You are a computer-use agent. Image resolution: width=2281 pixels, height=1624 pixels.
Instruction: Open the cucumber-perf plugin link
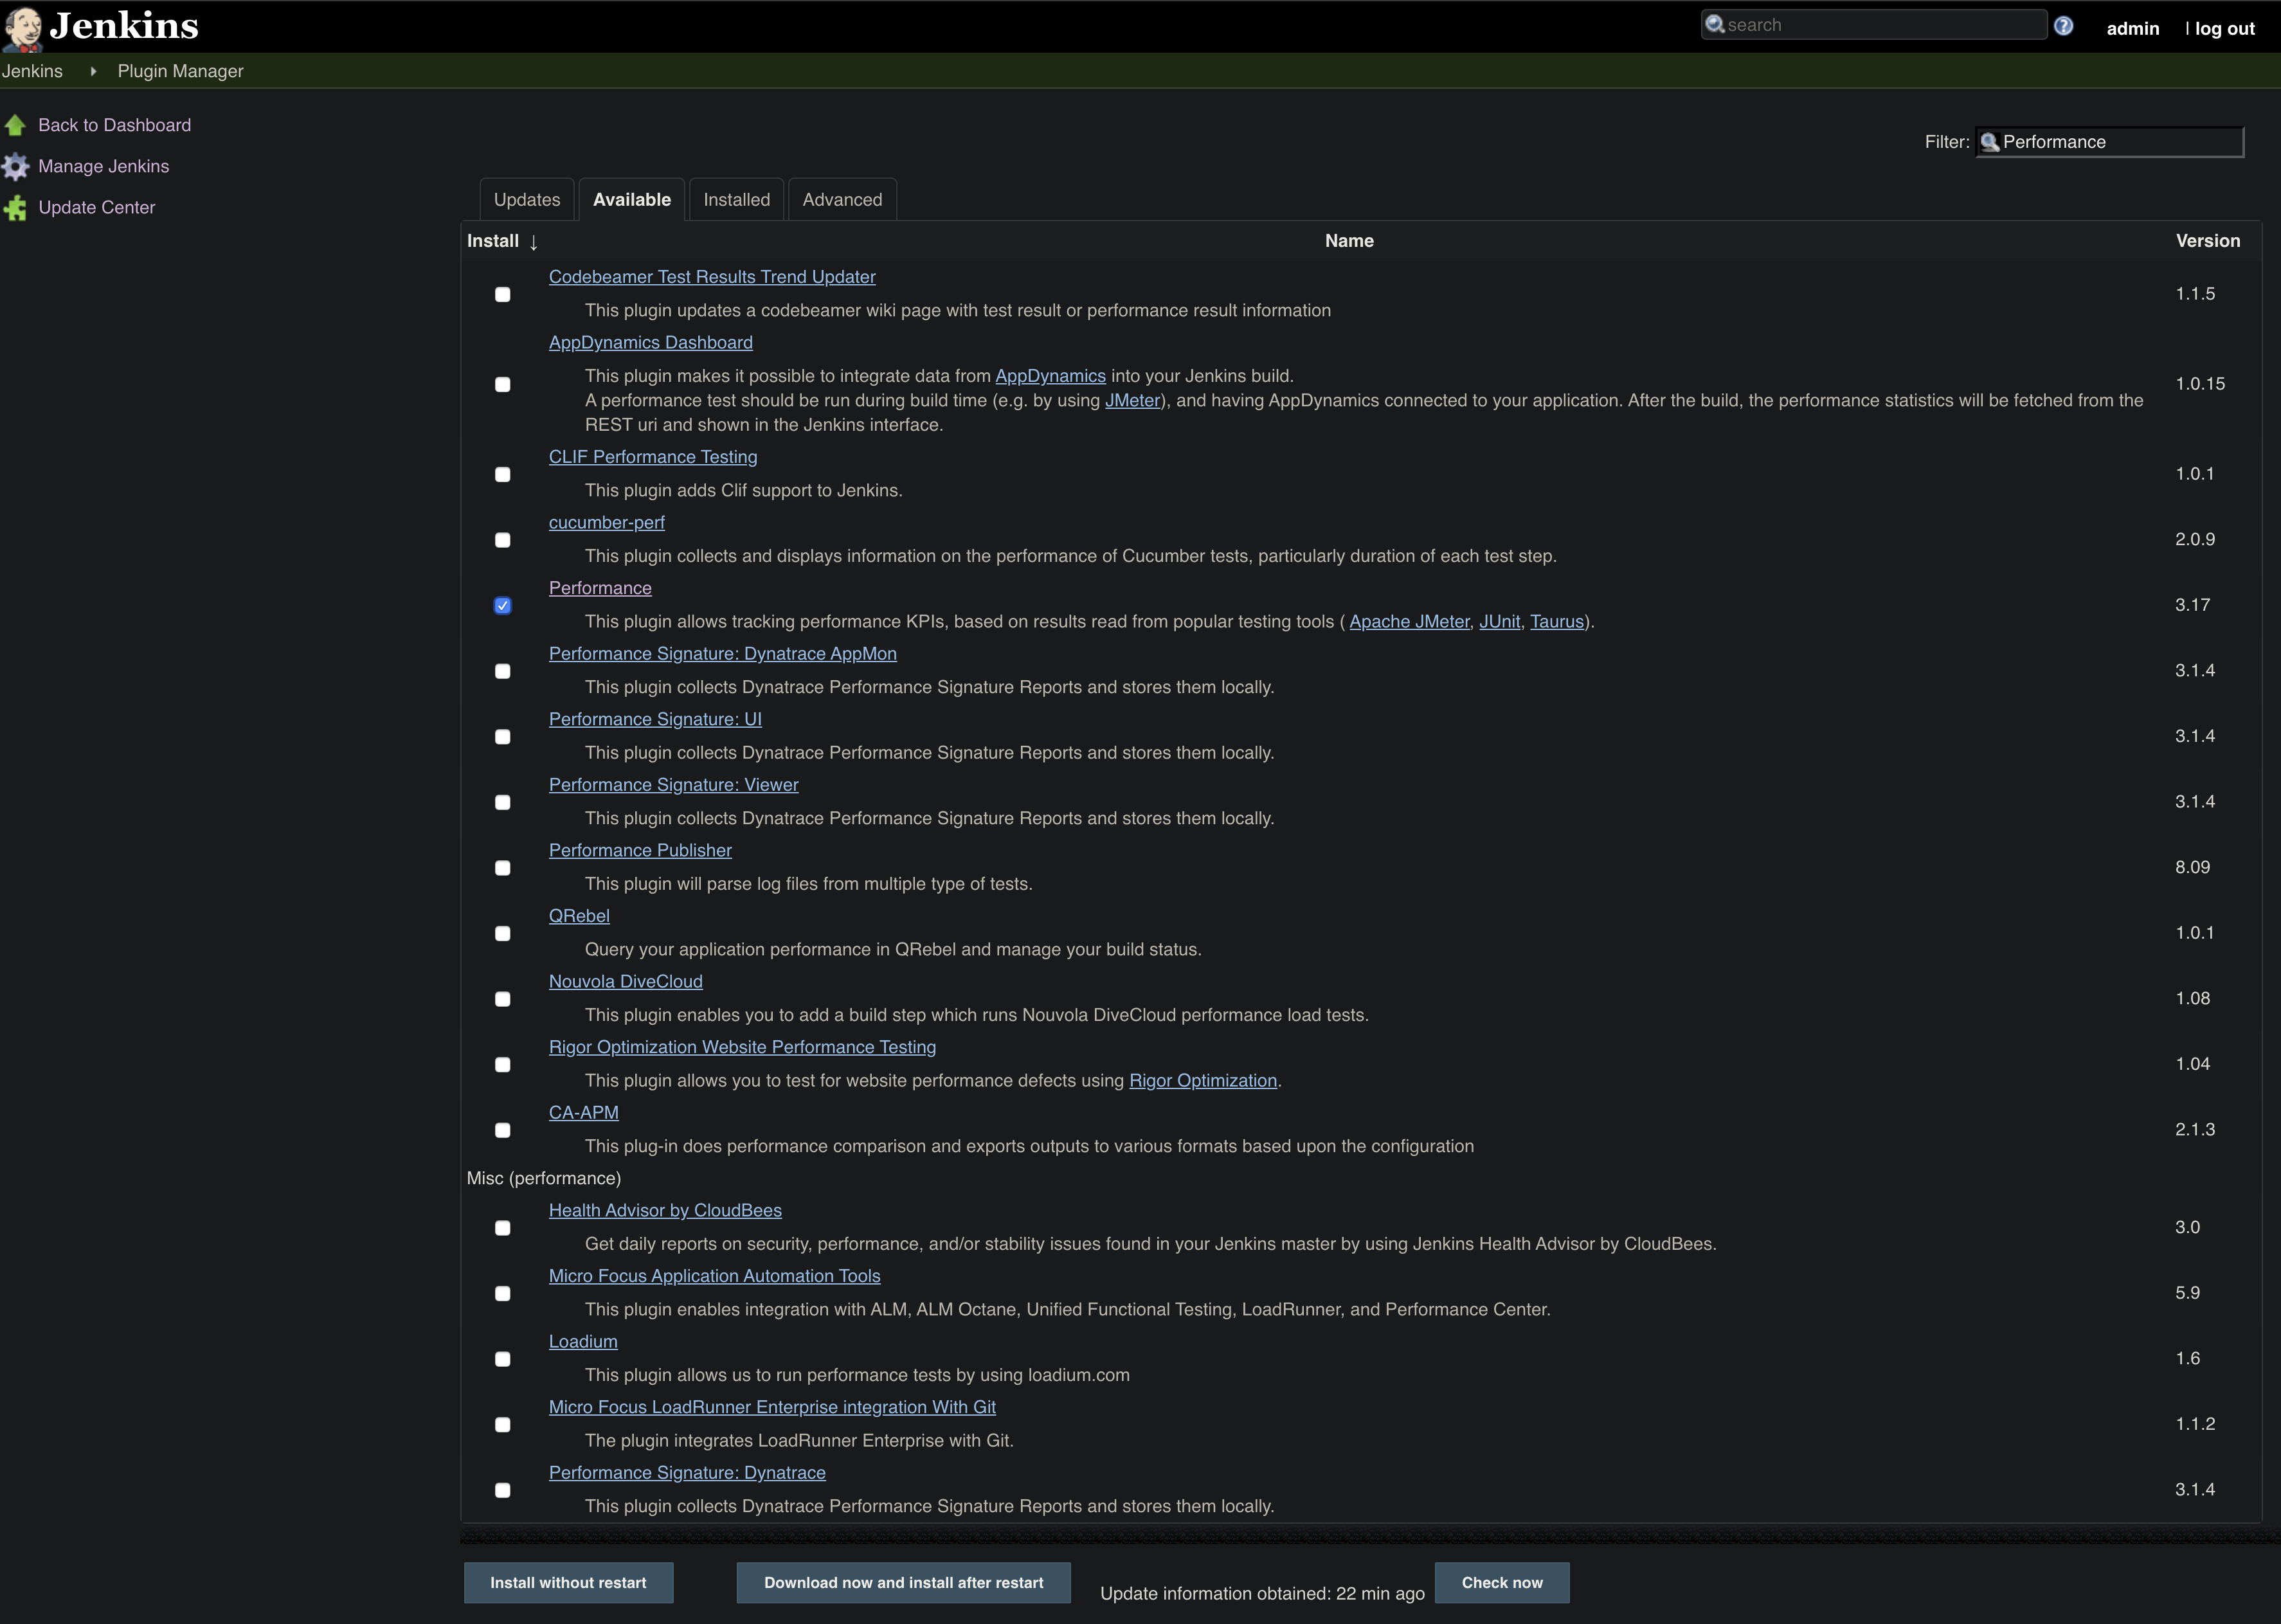[607, 523]
